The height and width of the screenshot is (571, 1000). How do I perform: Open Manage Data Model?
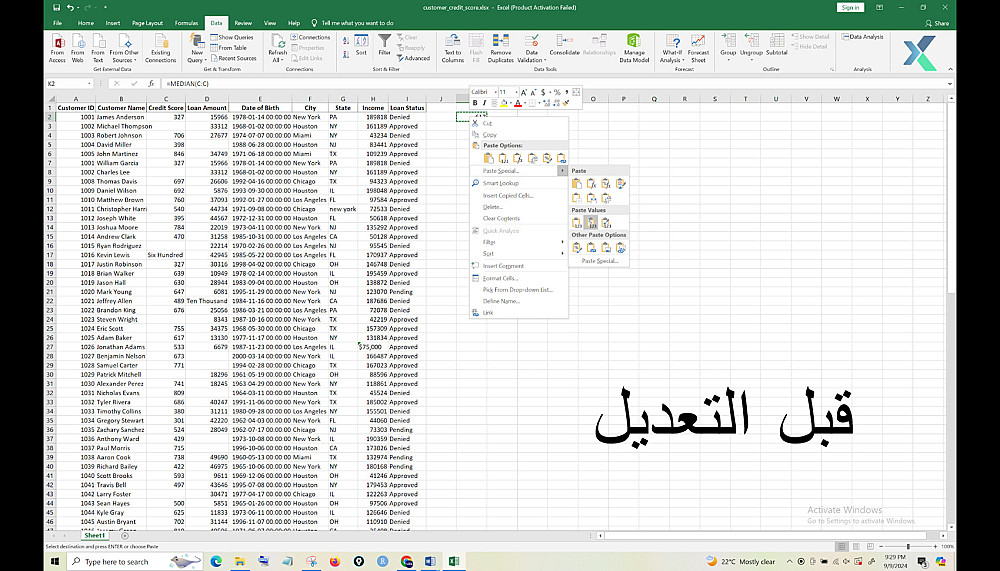pos(634,48)
